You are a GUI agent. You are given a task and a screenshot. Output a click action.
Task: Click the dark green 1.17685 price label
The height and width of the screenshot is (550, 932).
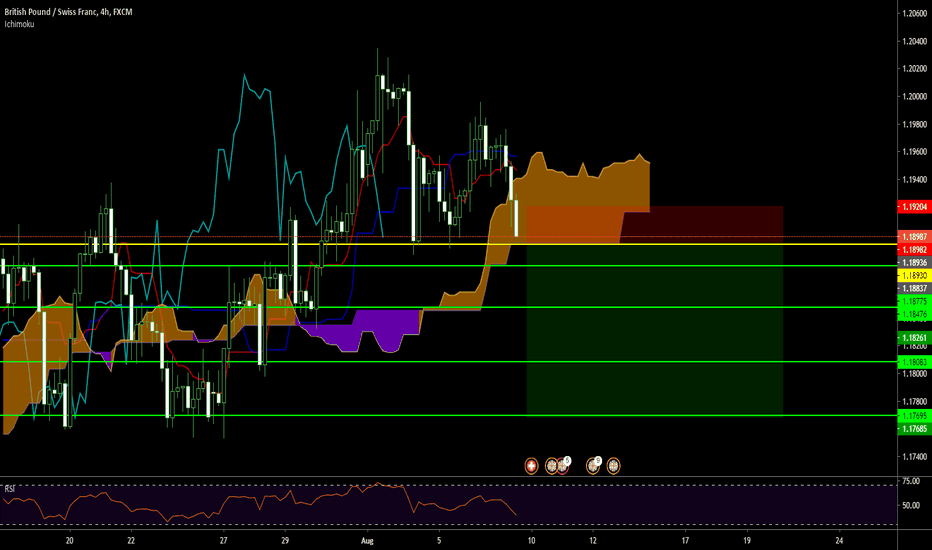pyautogui.click(x=914, y=429)
